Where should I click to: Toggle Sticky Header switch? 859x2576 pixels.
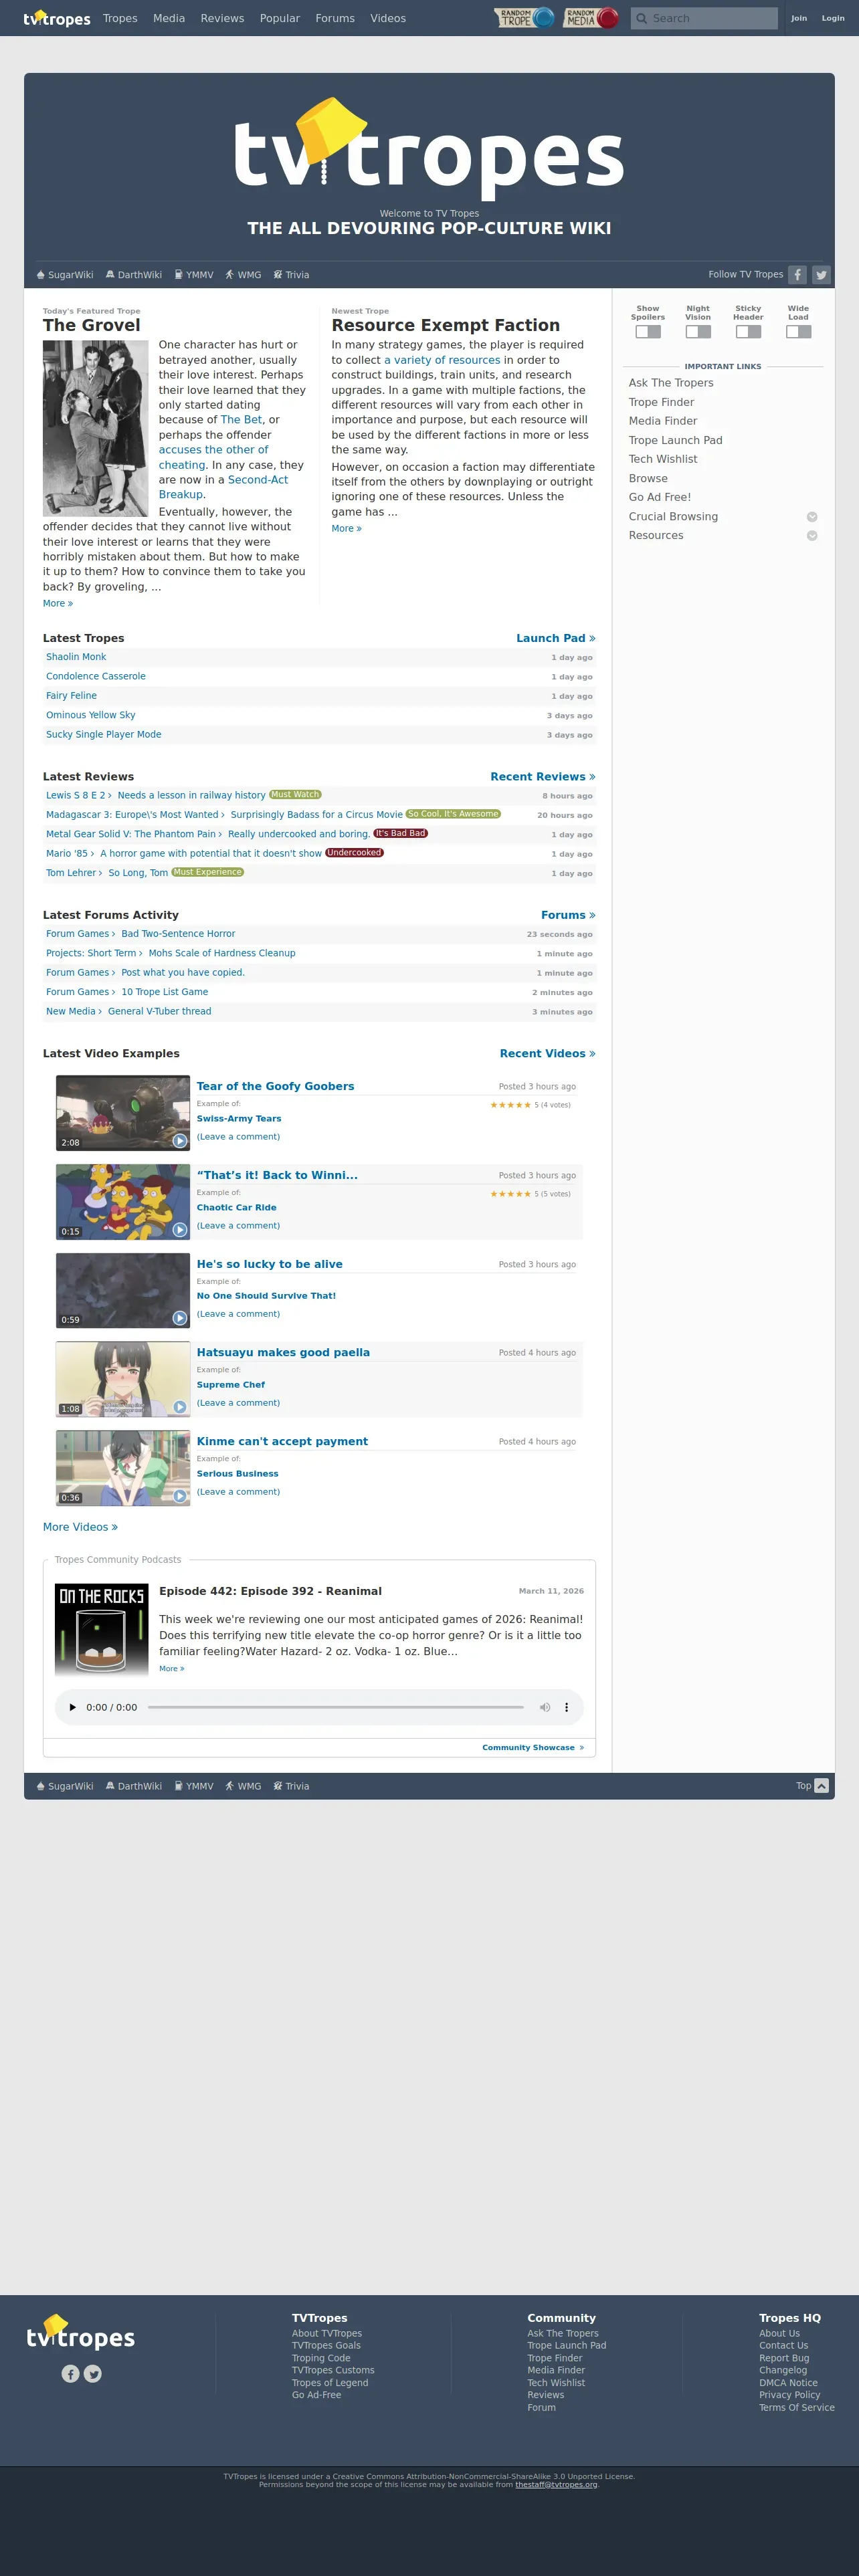point(748,332)
